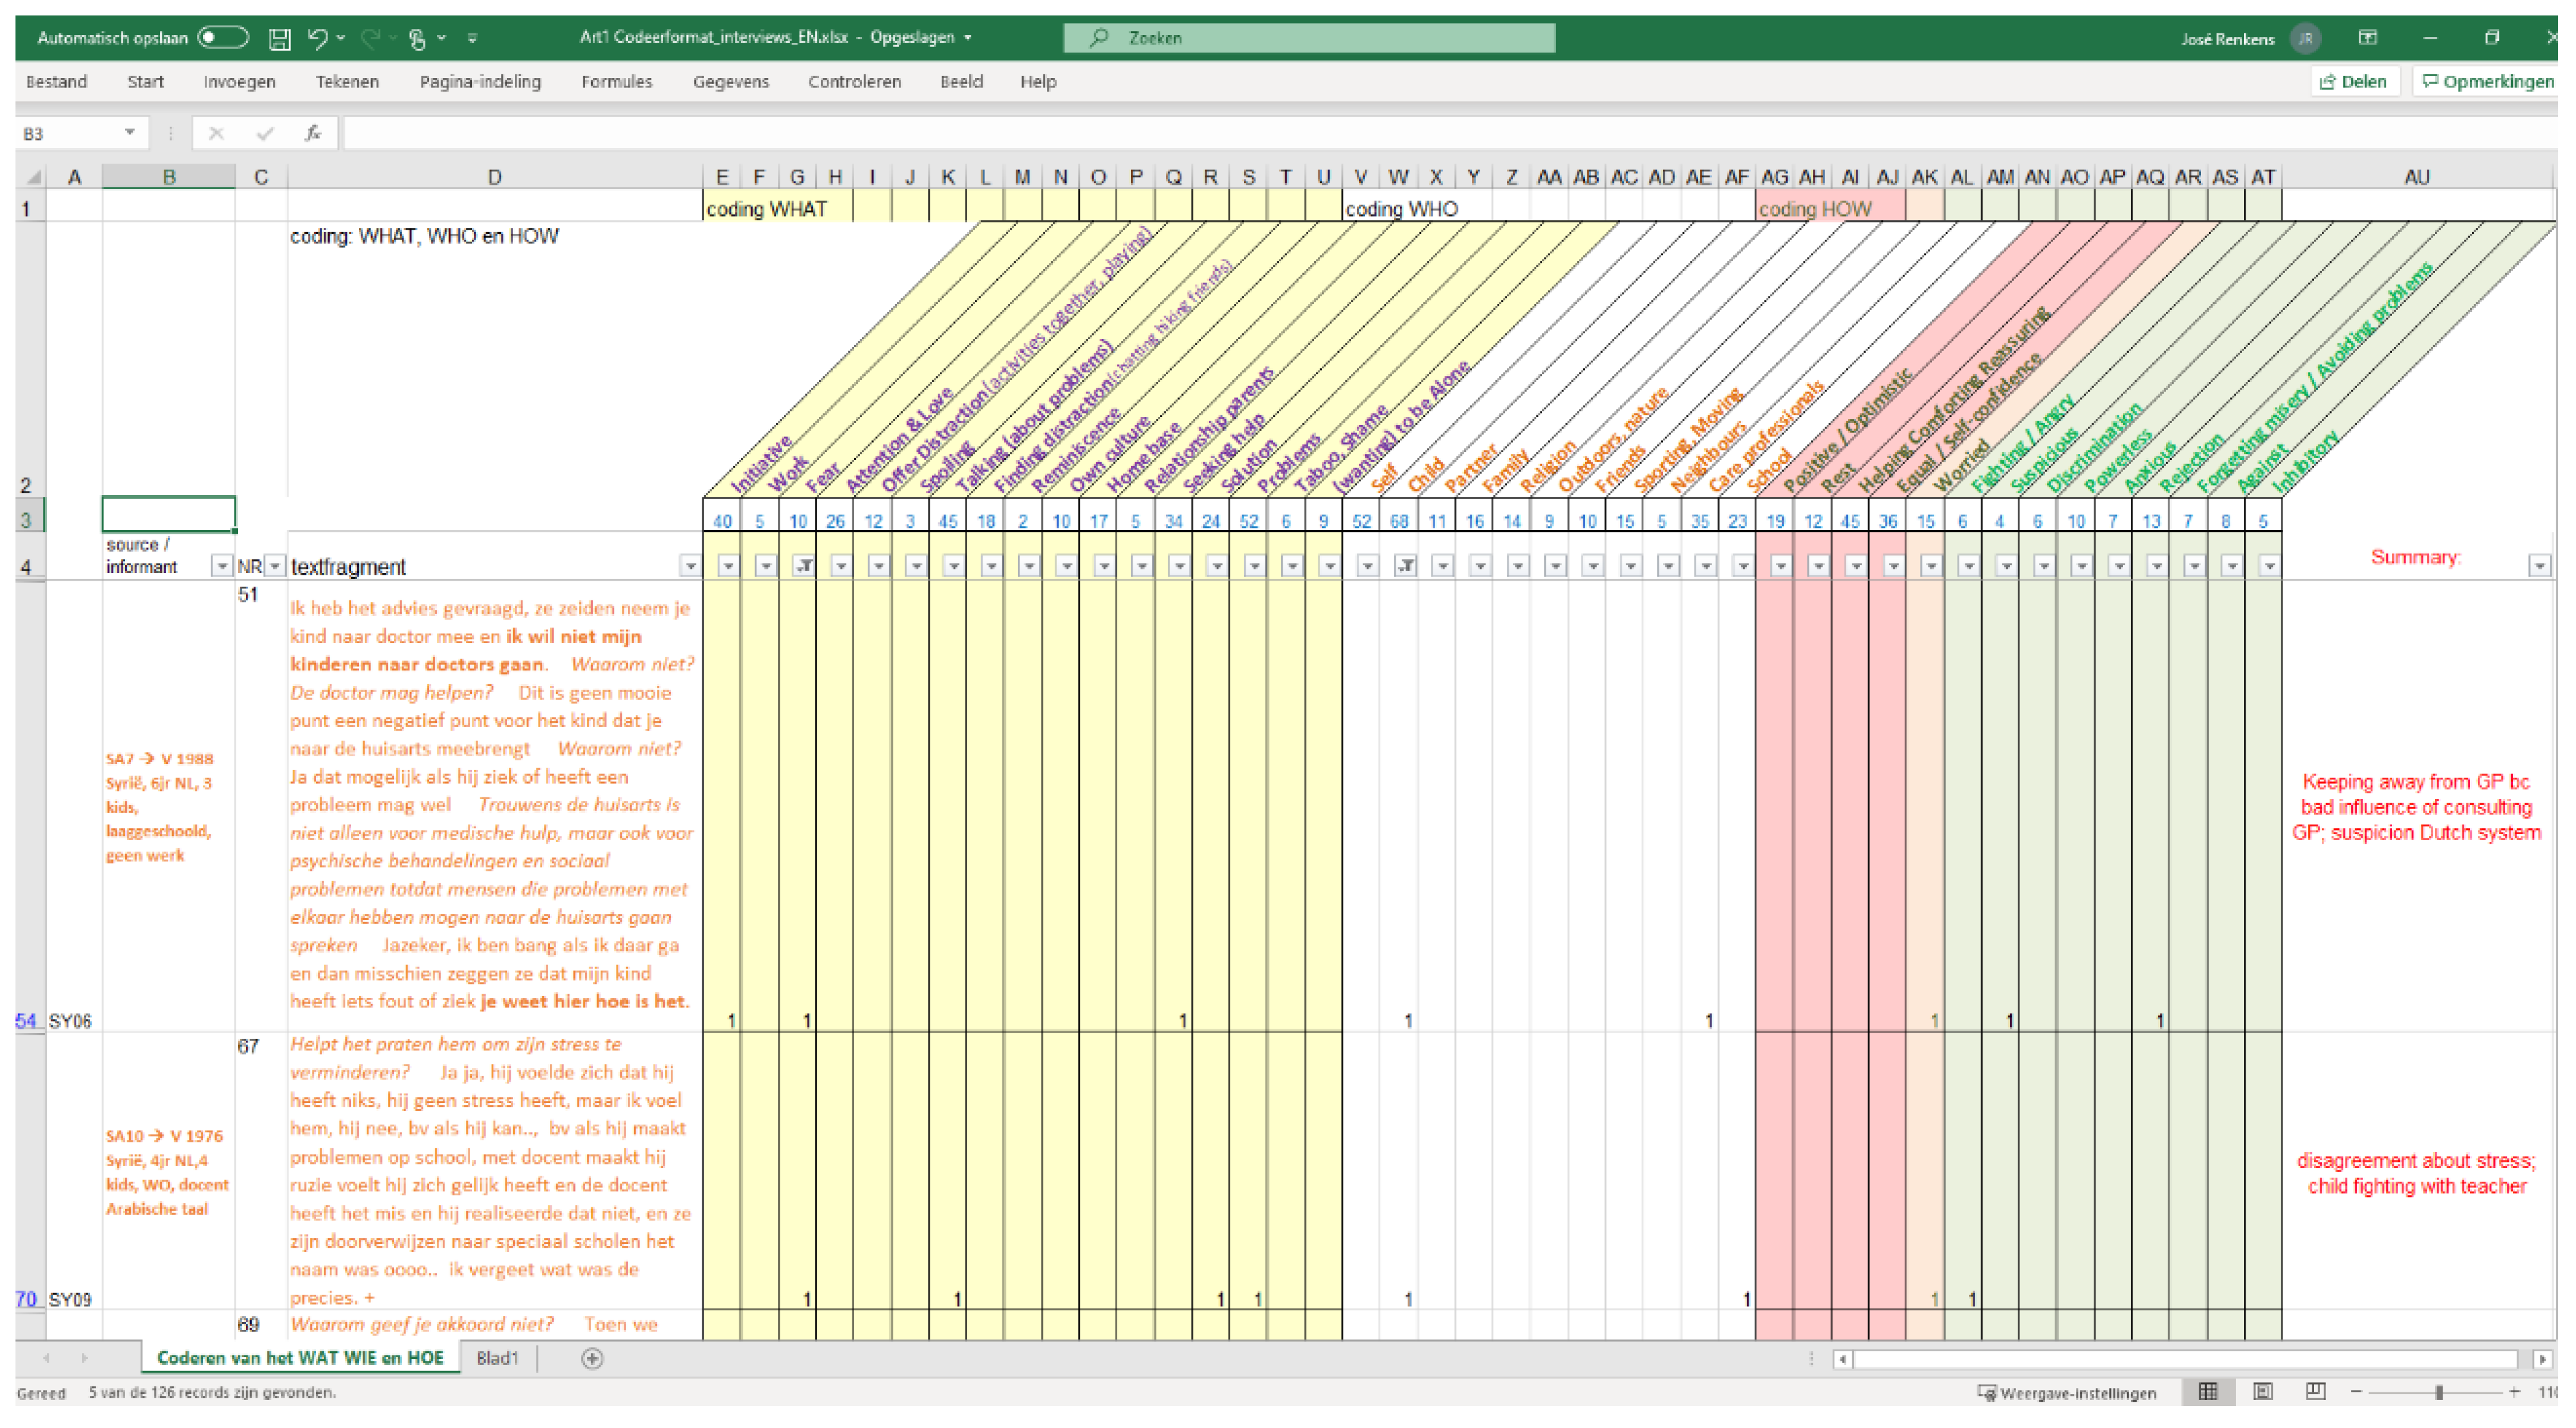Expand the Name Box dropdown arrow
Image resolution: width=2576 pixels, height=1428 pixels.
pos(130,133)
